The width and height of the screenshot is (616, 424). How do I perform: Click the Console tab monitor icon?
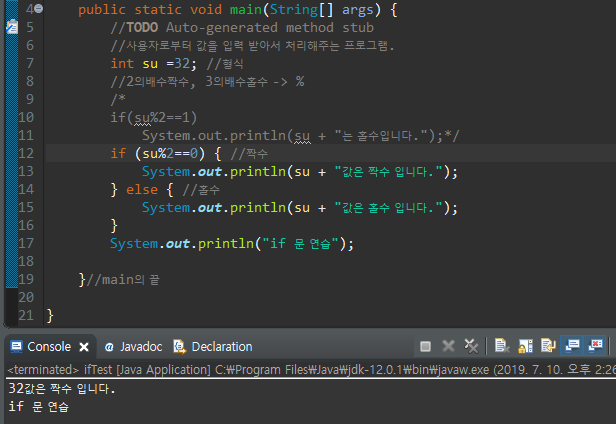click(16, 347)
